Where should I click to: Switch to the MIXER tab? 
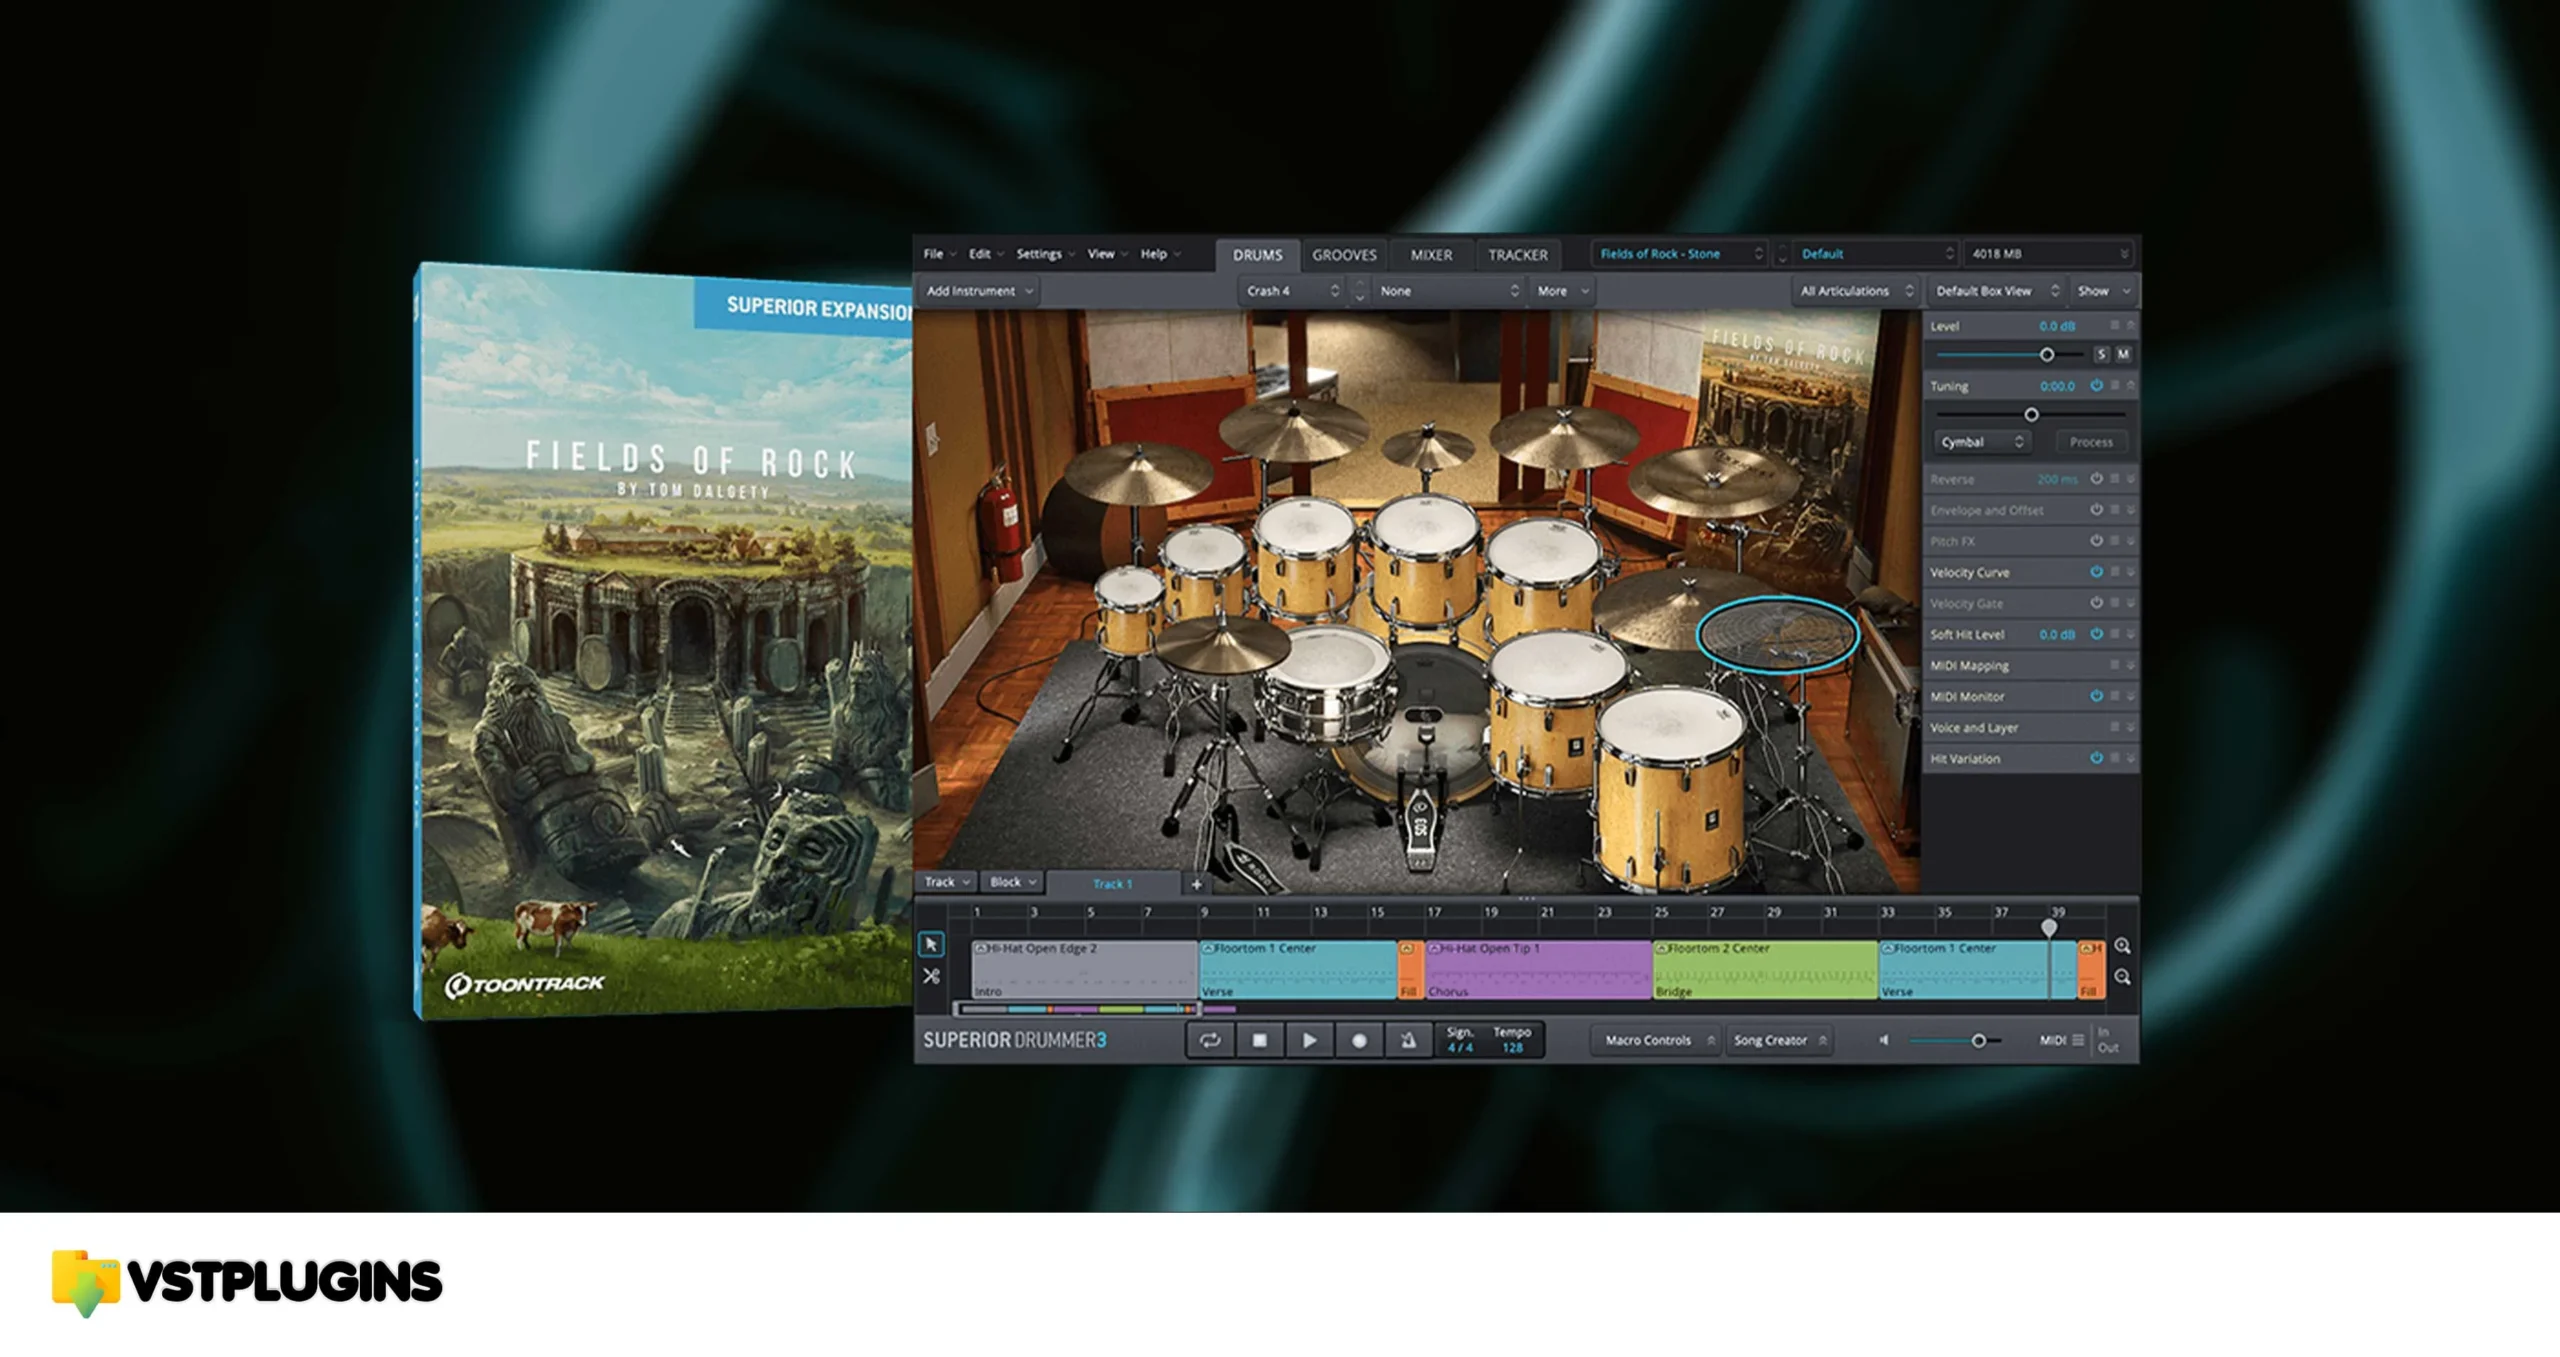click(x=1431, y=255)
